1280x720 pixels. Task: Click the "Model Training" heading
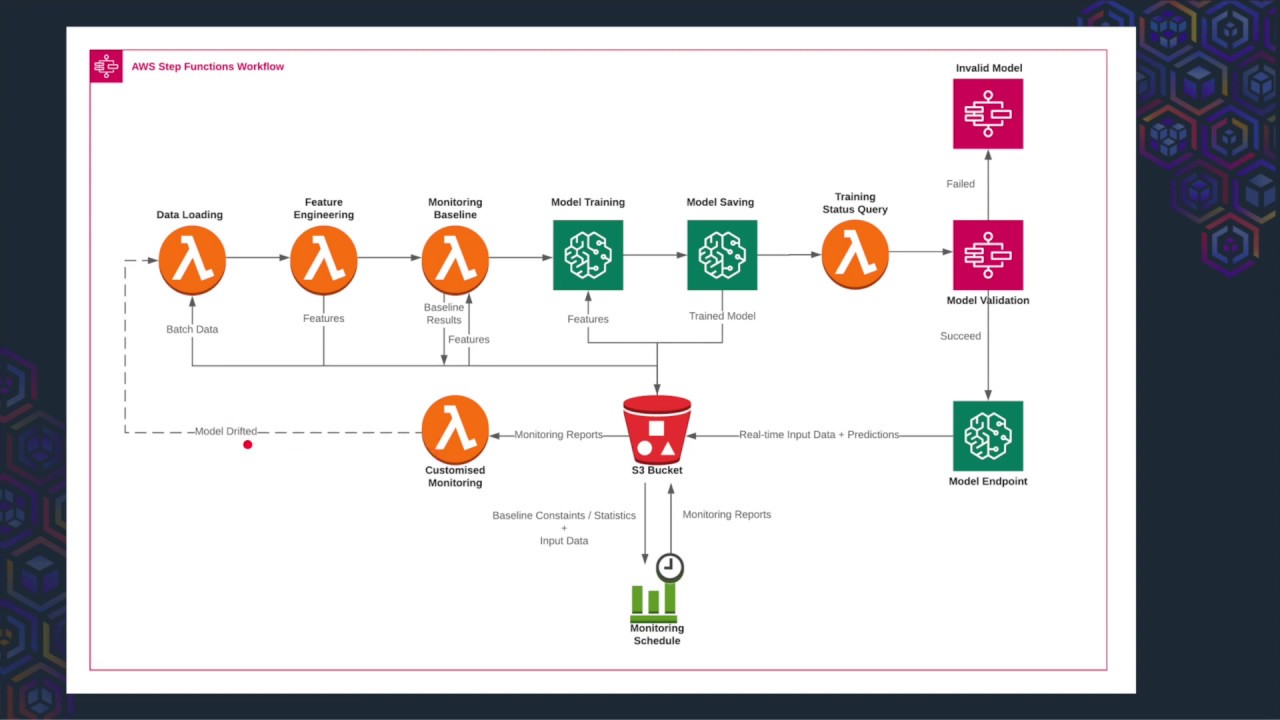[x=588, y=202]
